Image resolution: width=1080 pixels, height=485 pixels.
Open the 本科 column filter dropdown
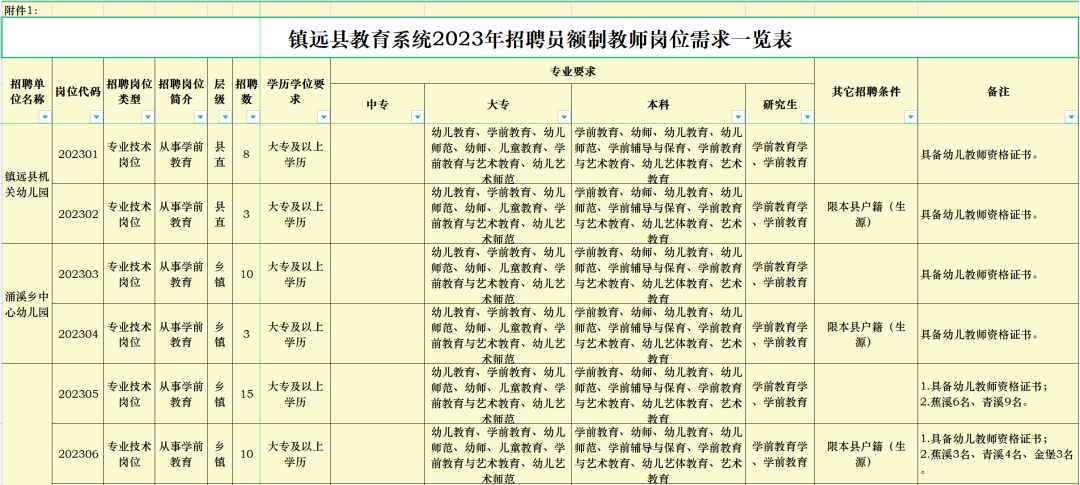tap(738, 117)
